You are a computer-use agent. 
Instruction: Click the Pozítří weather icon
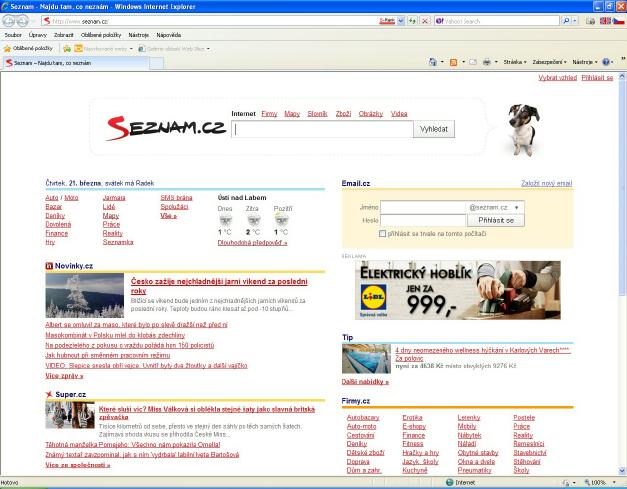[282, 220]
